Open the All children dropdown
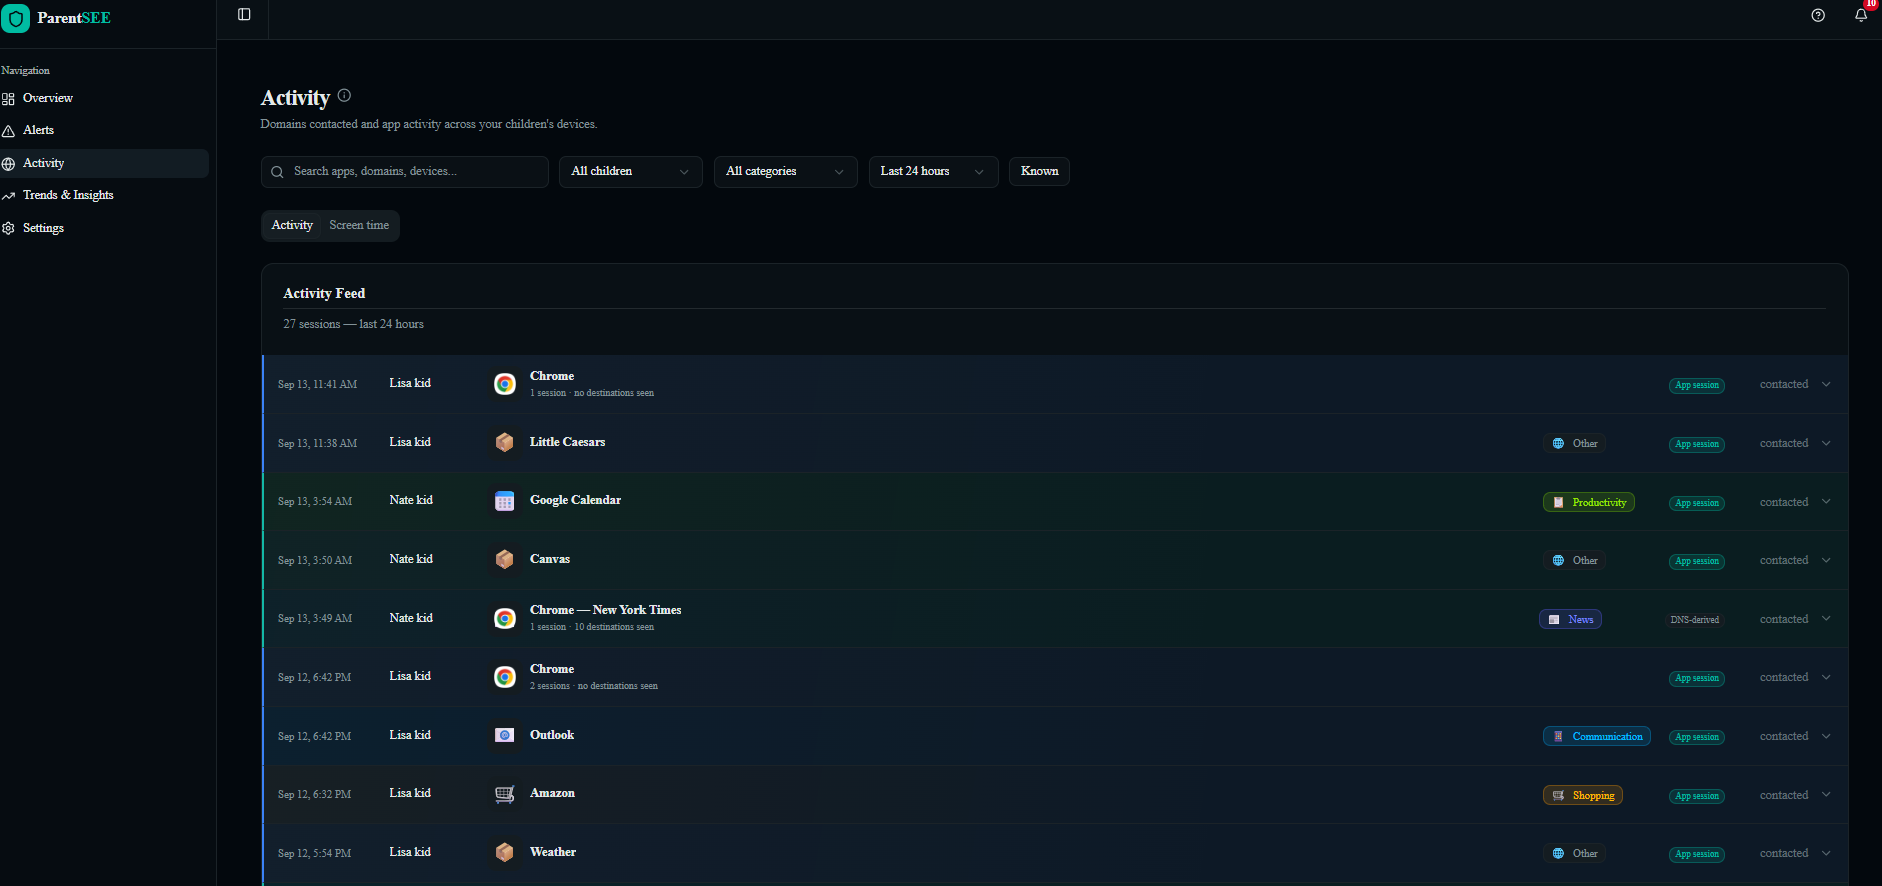The image size is (1882, 886). point(630,171)
